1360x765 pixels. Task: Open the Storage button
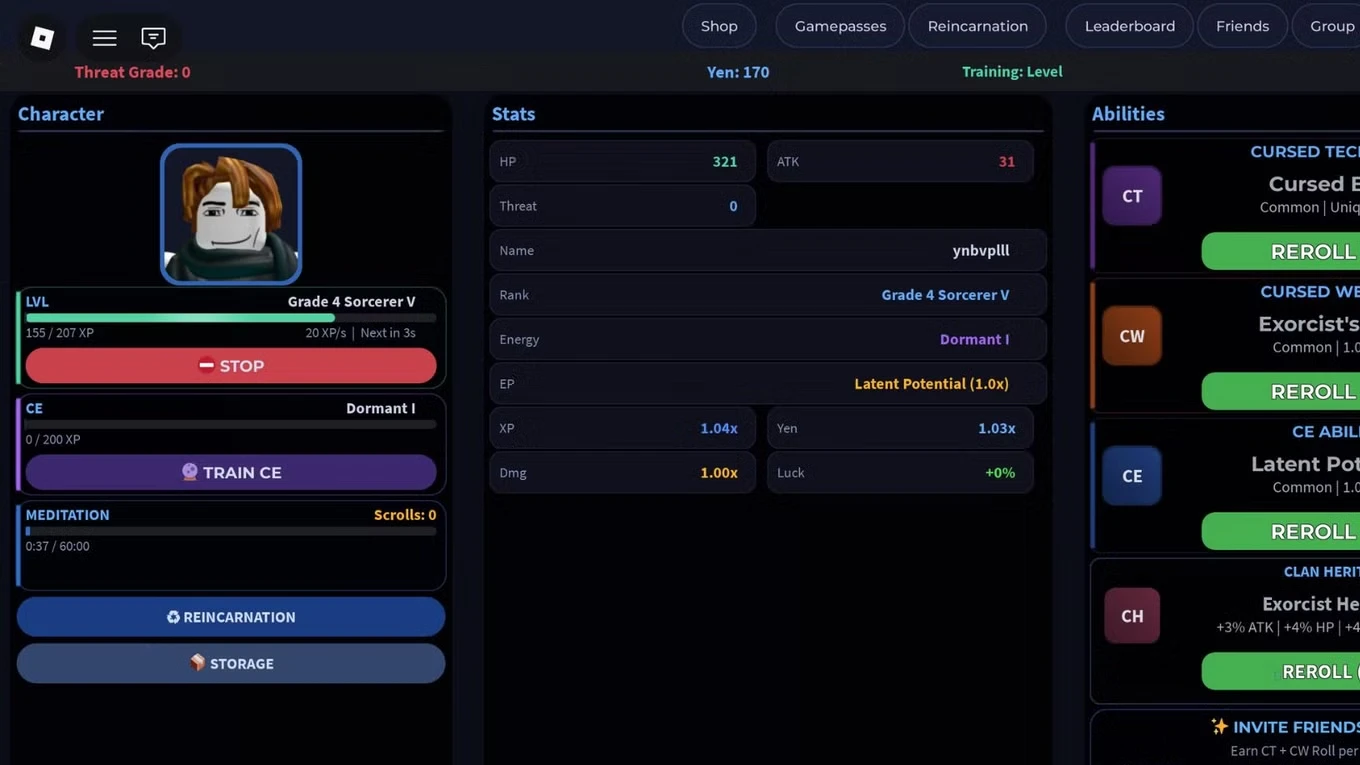coord(231,664)
